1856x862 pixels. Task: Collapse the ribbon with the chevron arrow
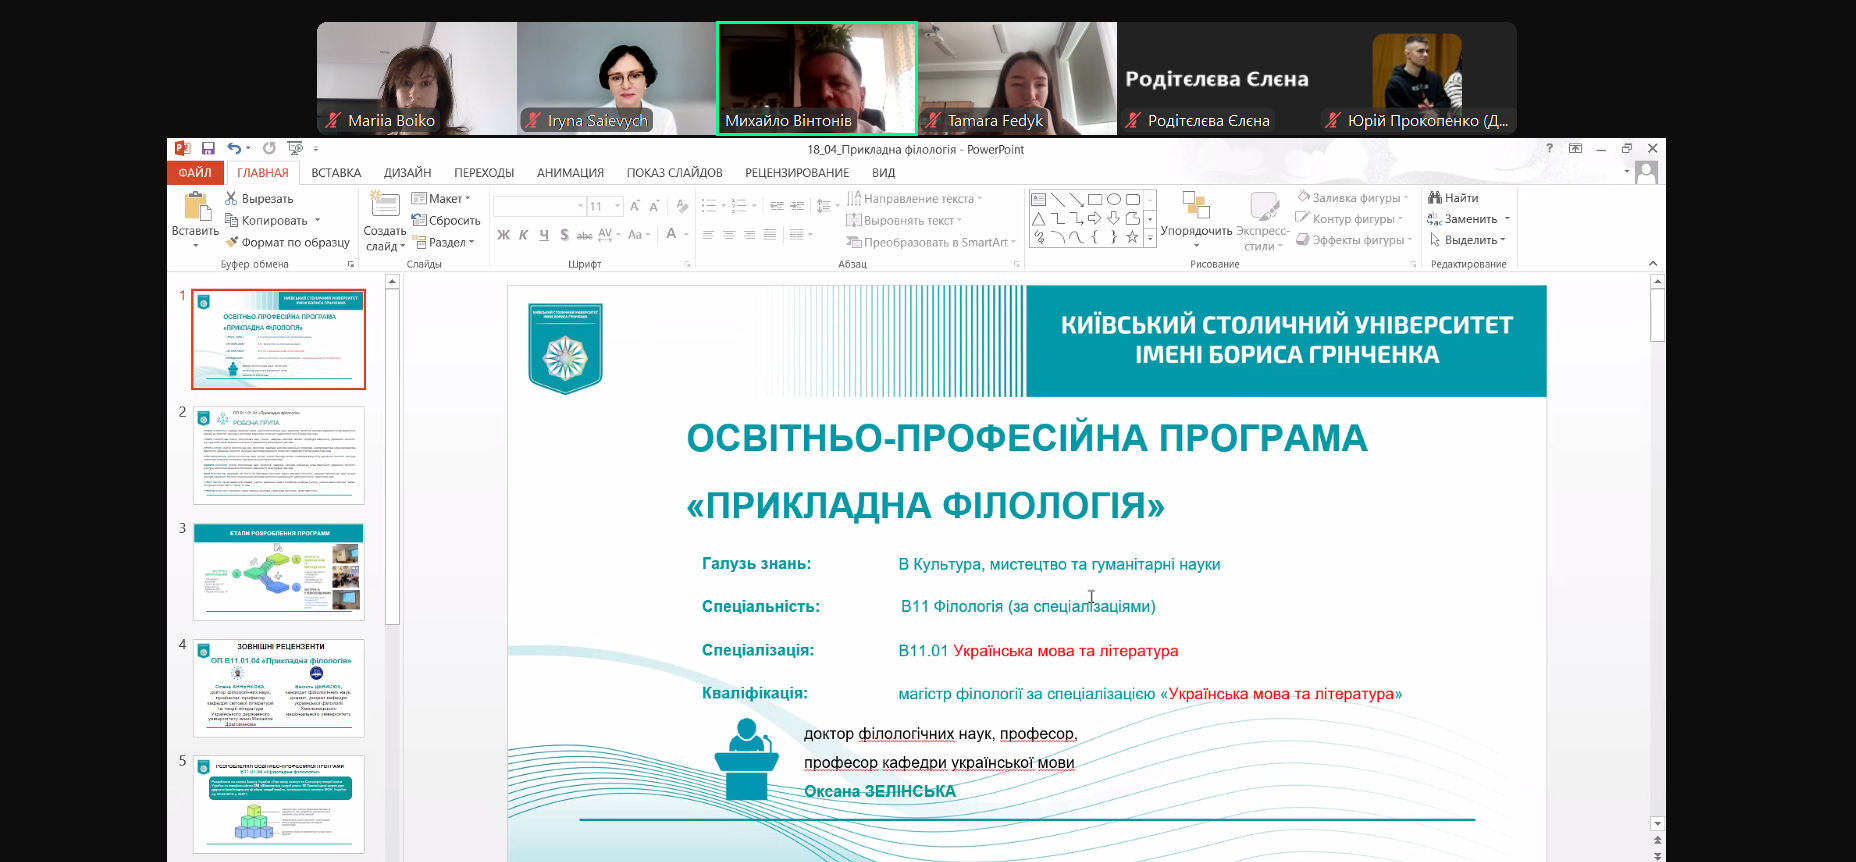pyautogui.click(x=1653, y=264)
